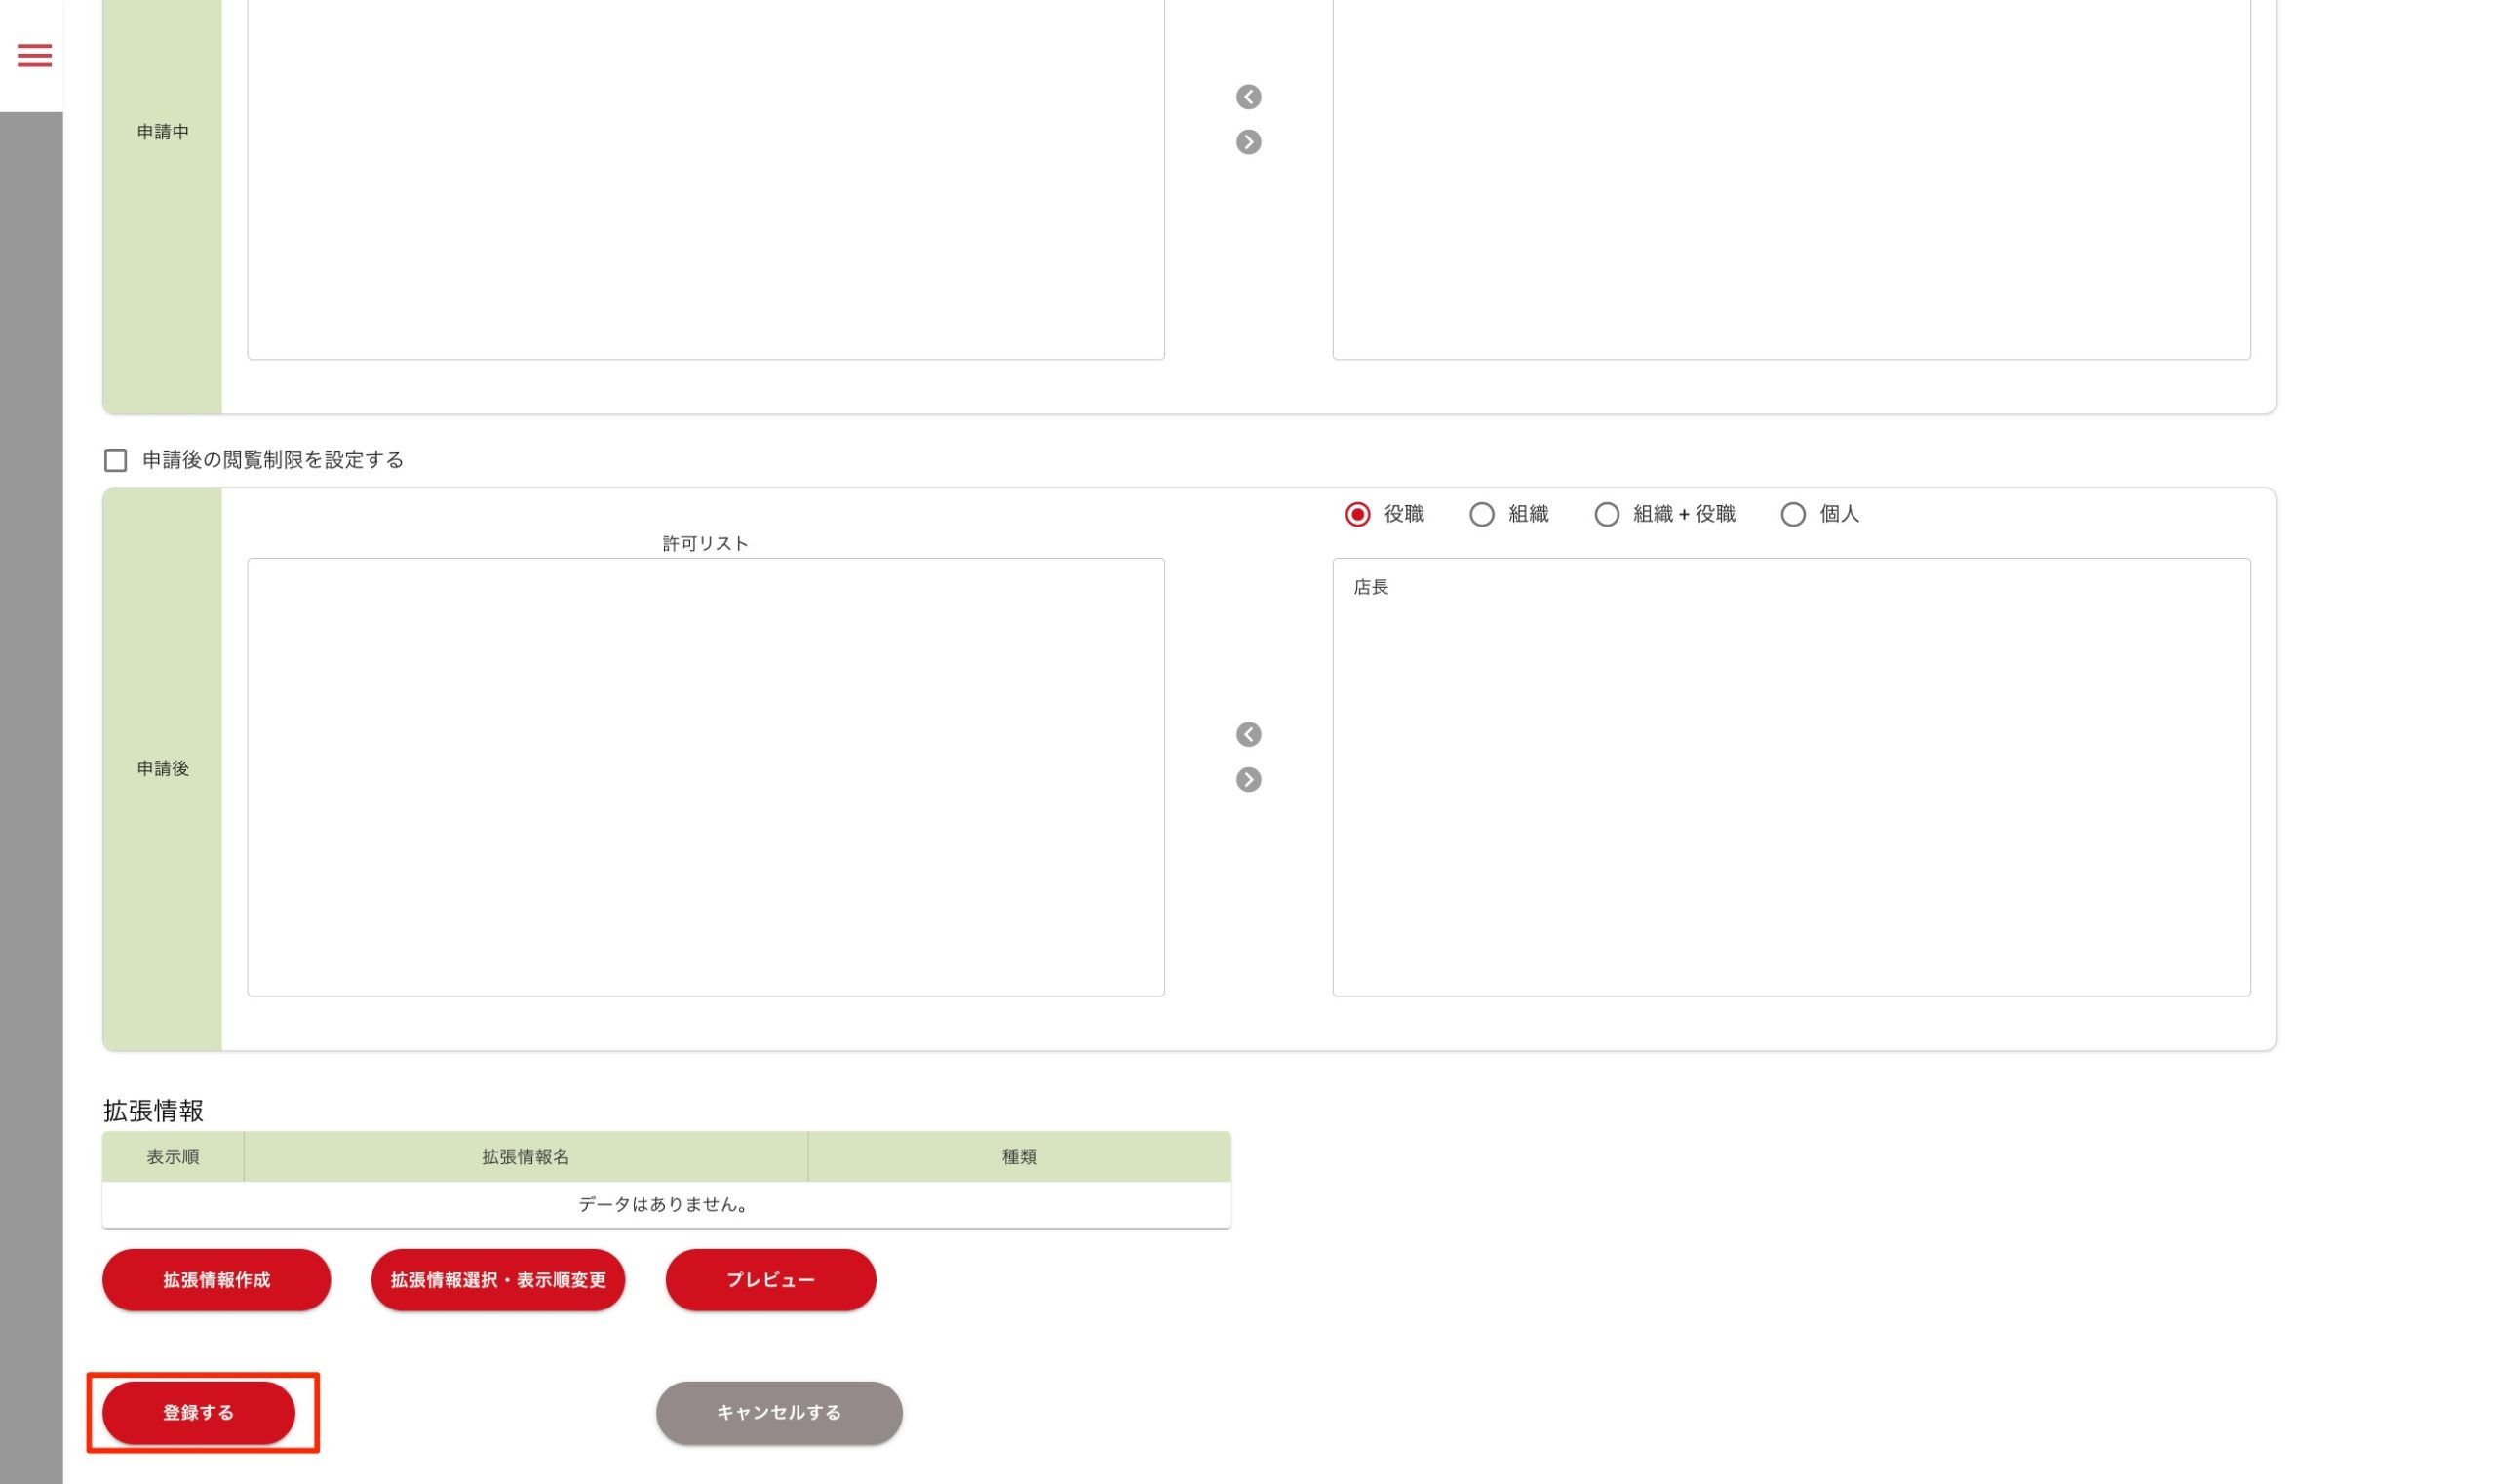2496x1484 pixels.
Task: Click the 表示順 column header
Action: (173, 1157)
